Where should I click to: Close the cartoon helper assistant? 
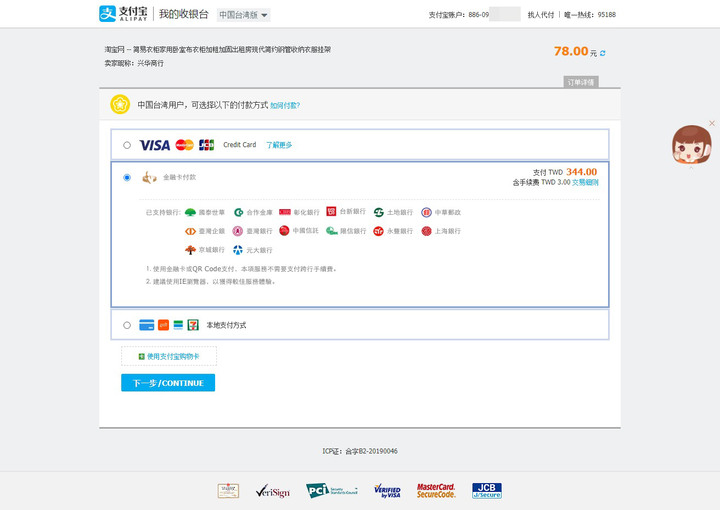click(711, 123)
